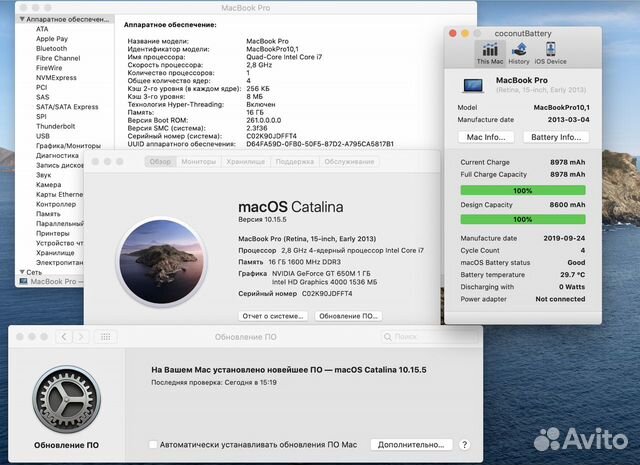Click the hardware UUID value
640x465 pixels.
coord(320,144)
